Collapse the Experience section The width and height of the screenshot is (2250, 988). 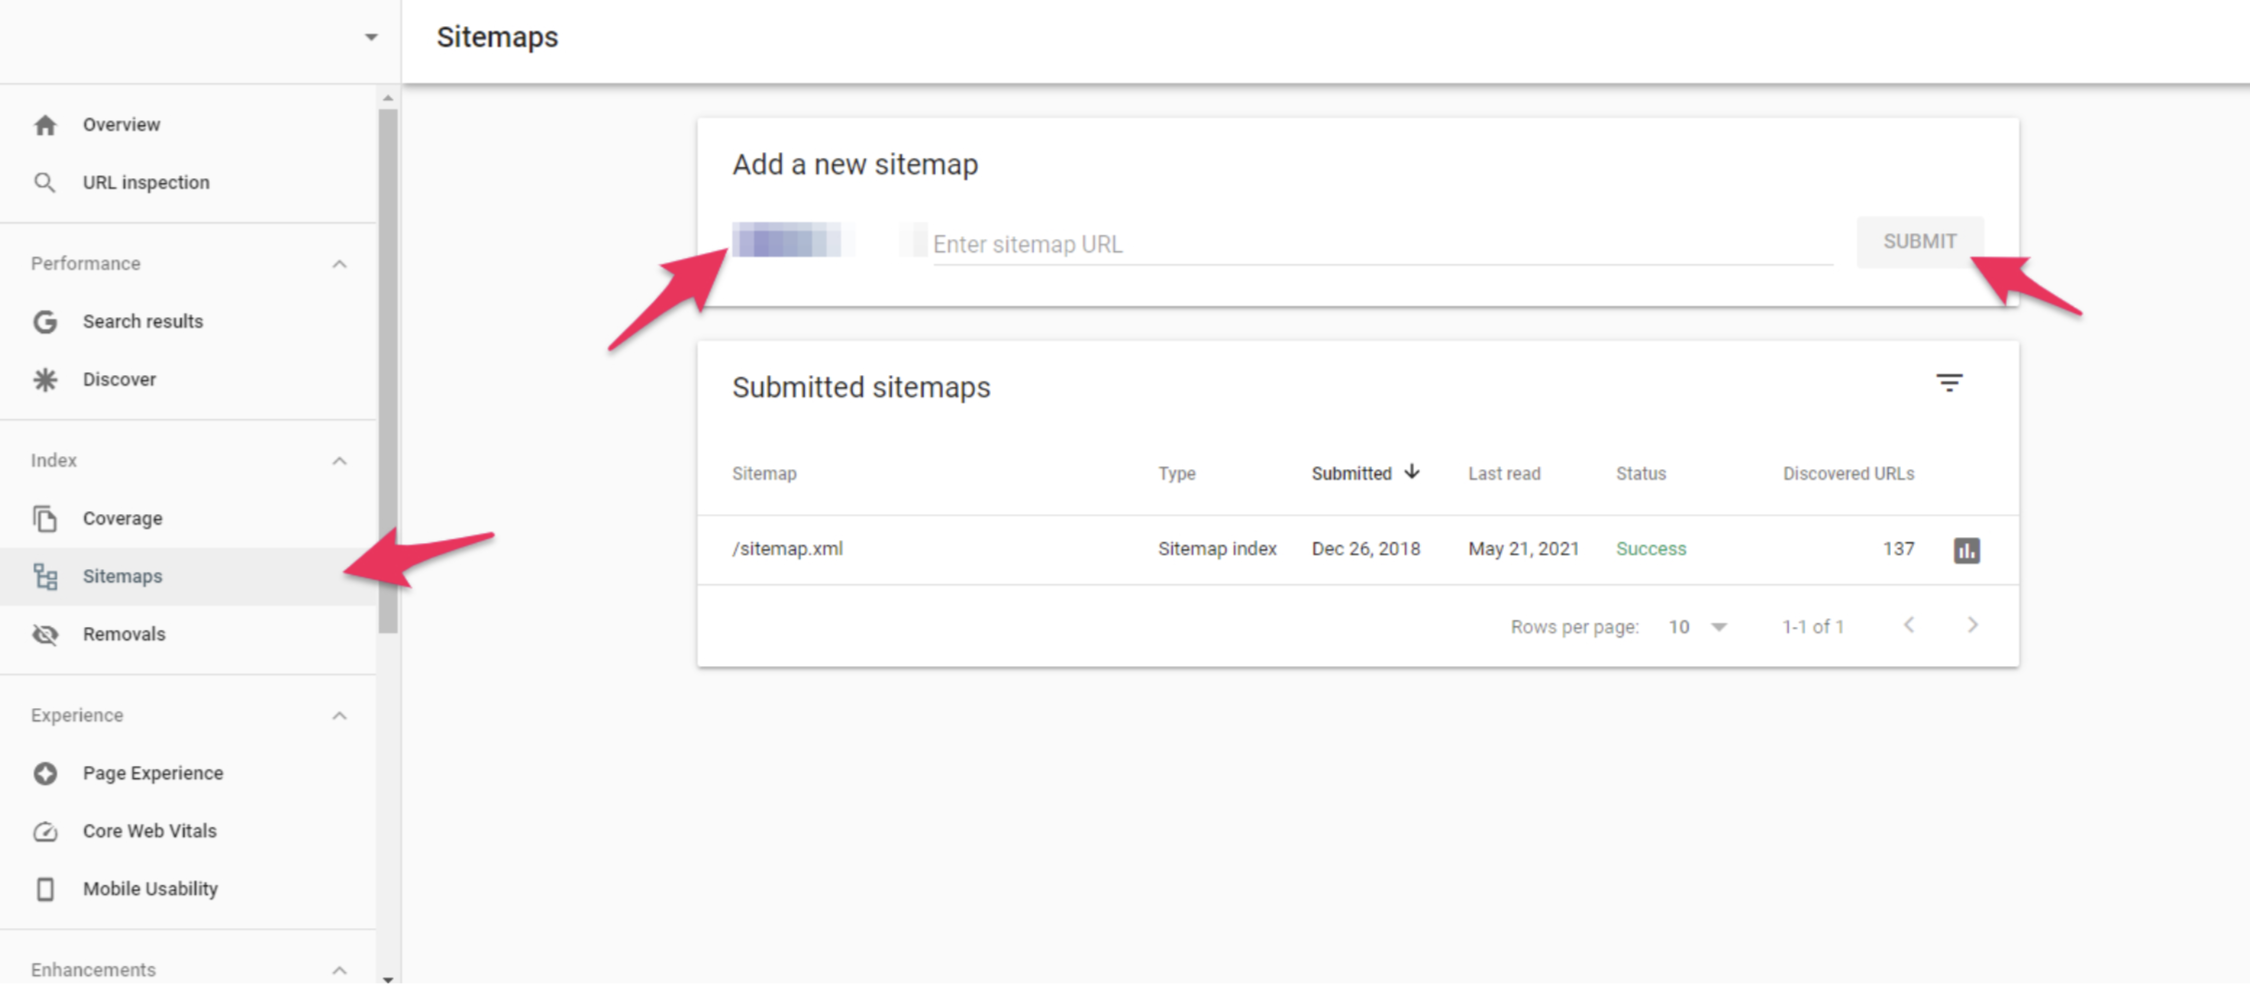339,716
